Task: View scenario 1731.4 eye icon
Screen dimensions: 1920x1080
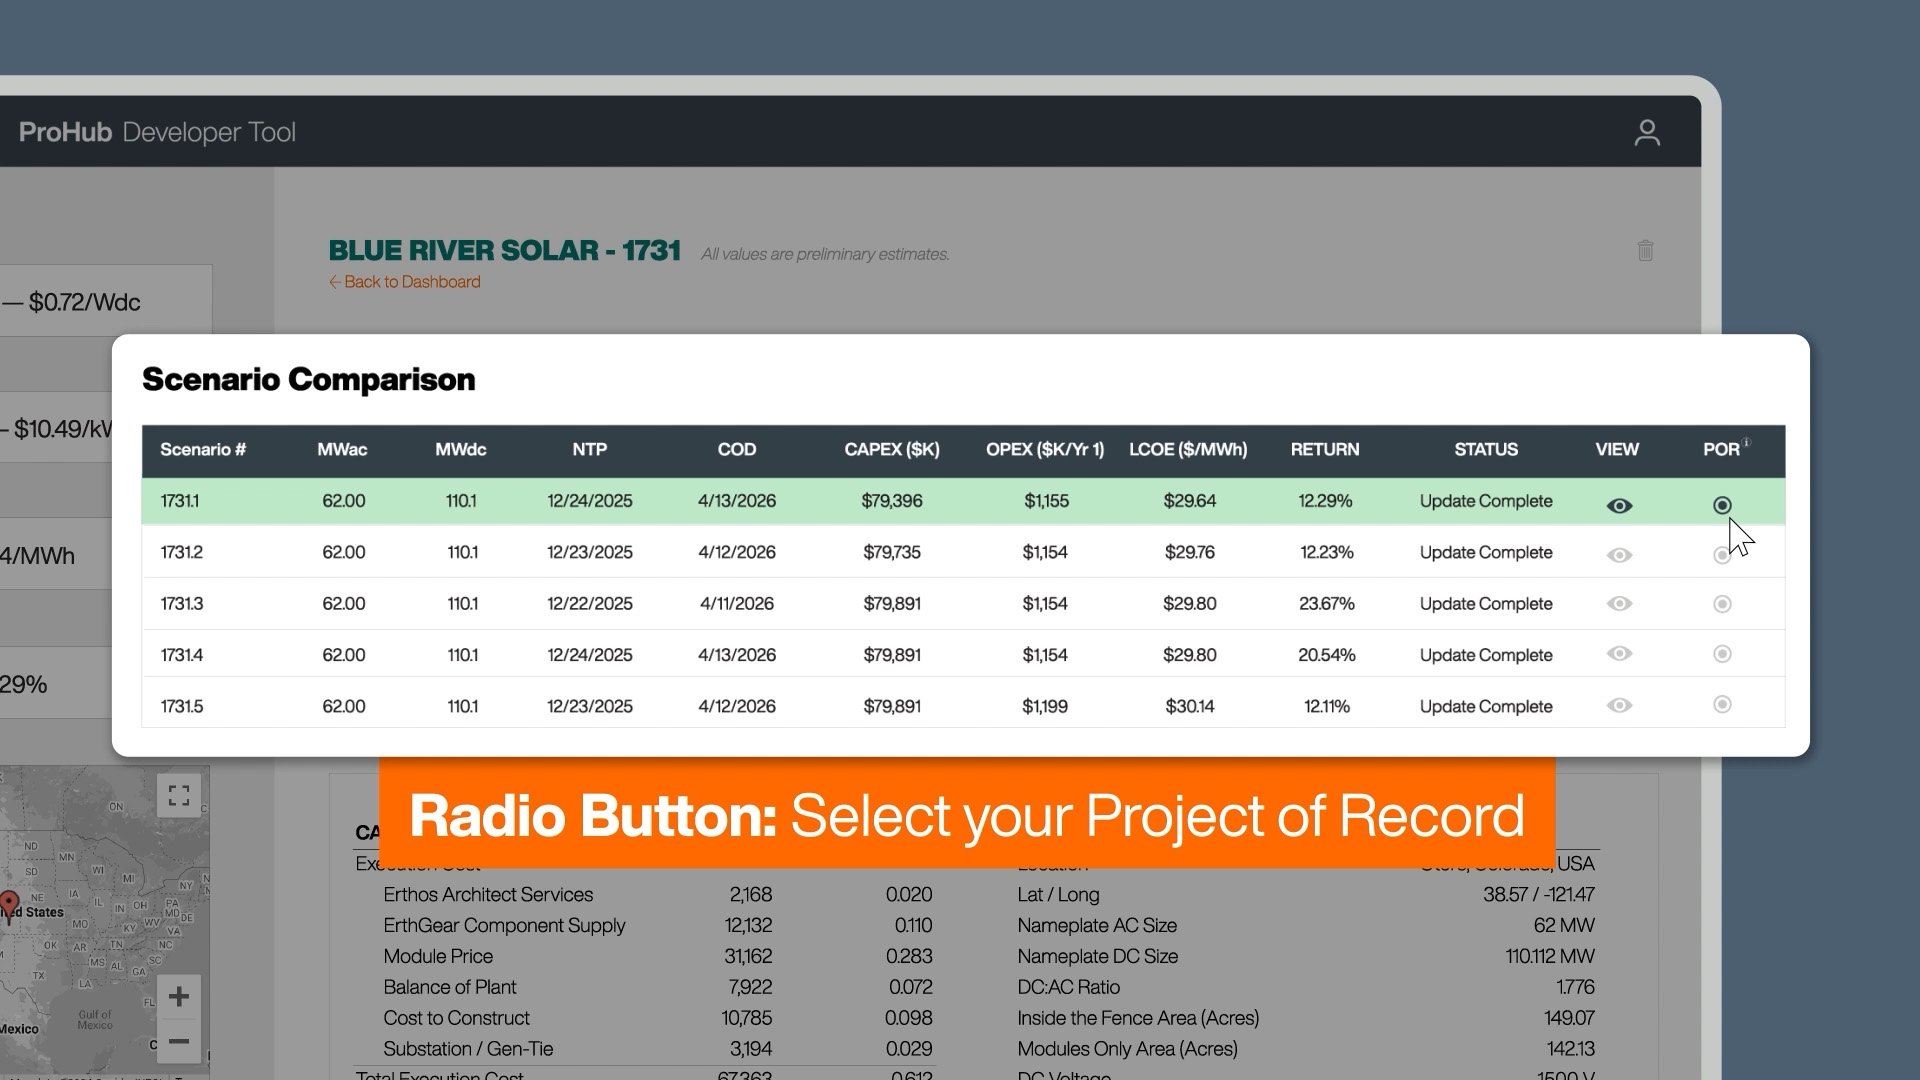Action: (x=1619, y=654)
